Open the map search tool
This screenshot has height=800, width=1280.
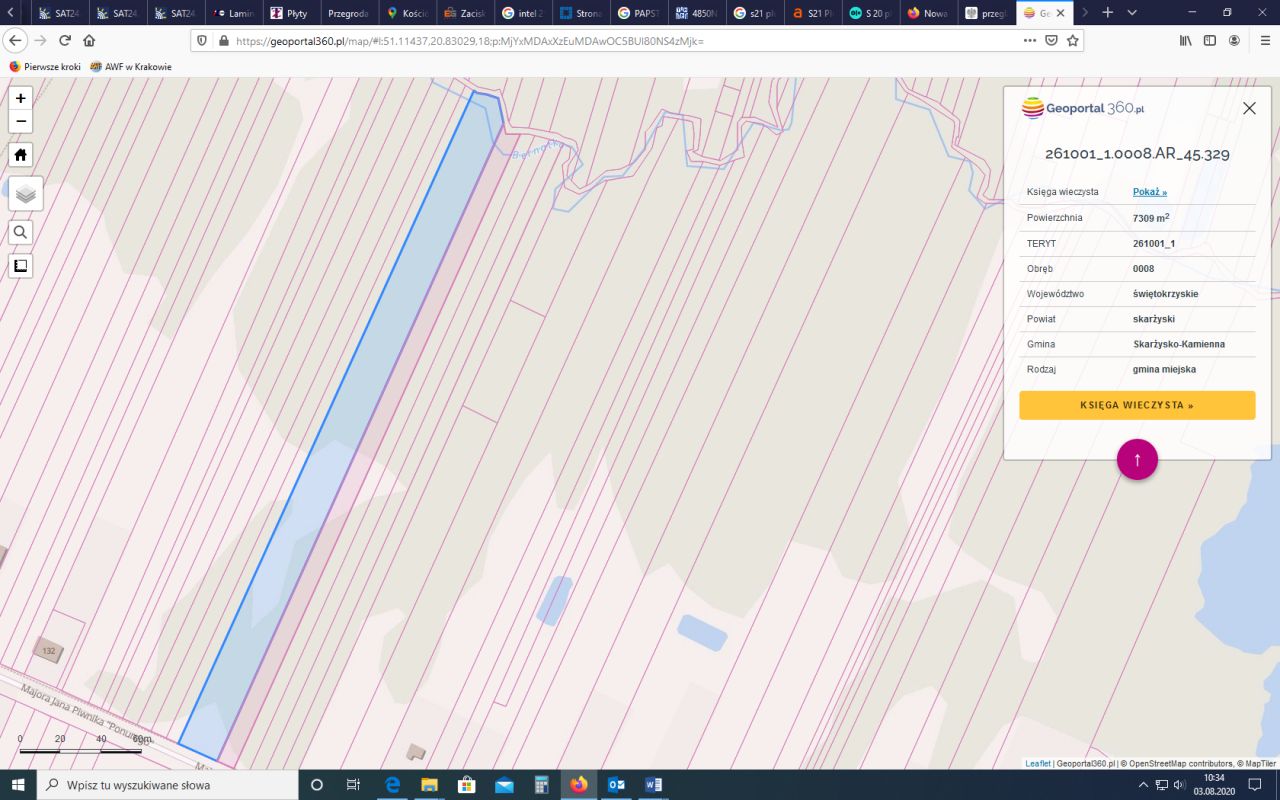20,233
